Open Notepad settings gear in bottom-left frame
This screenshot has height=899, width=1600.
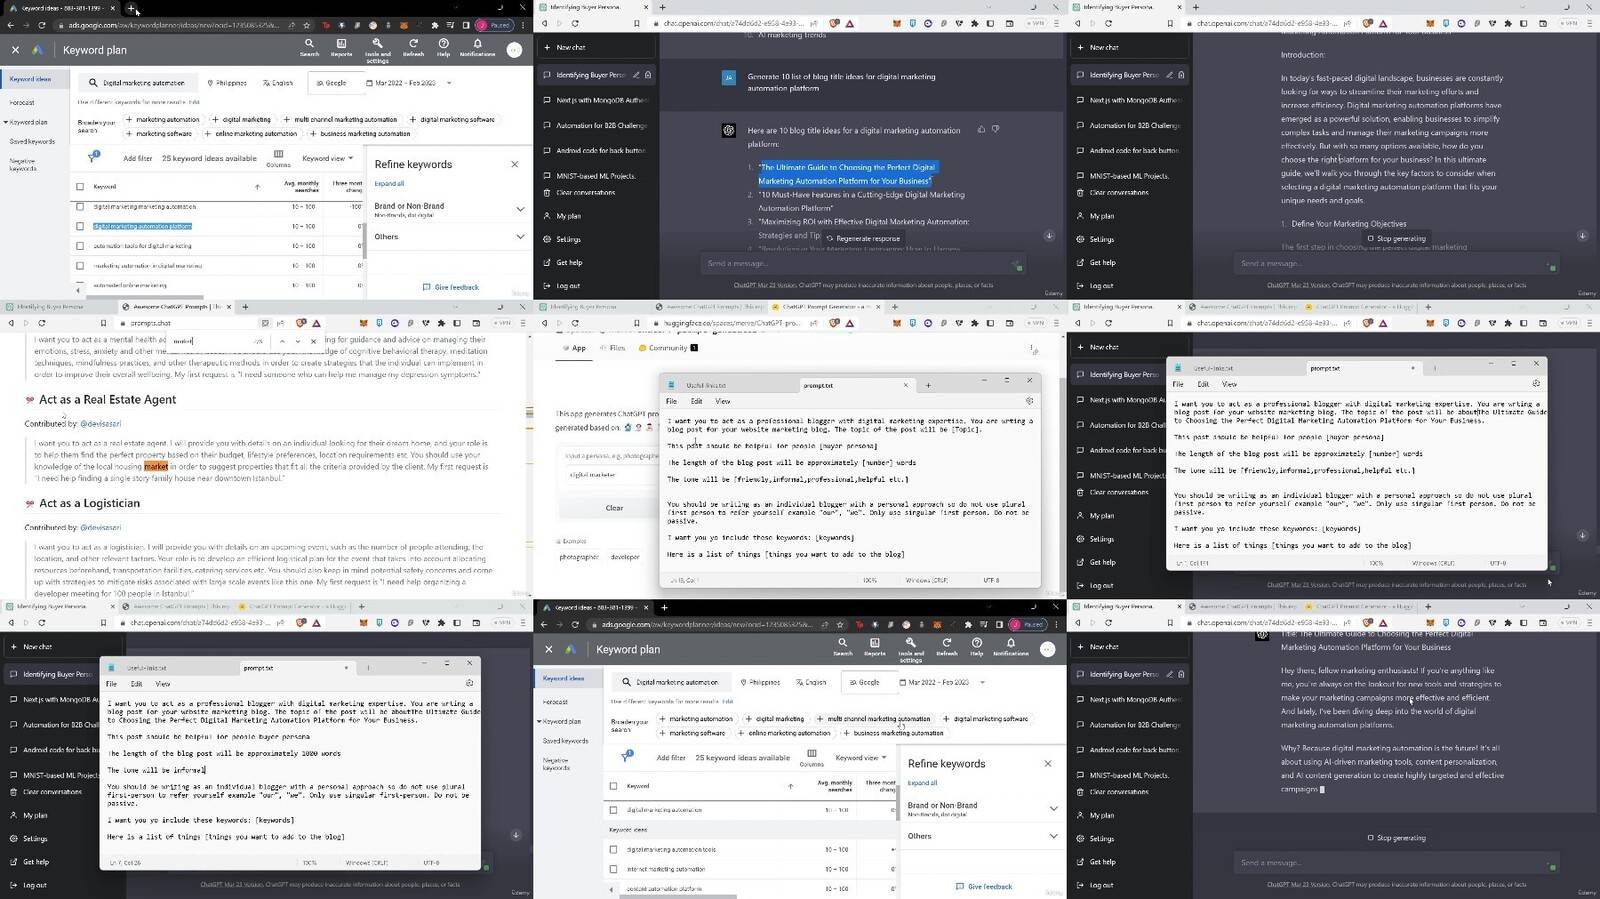point(469,684)
